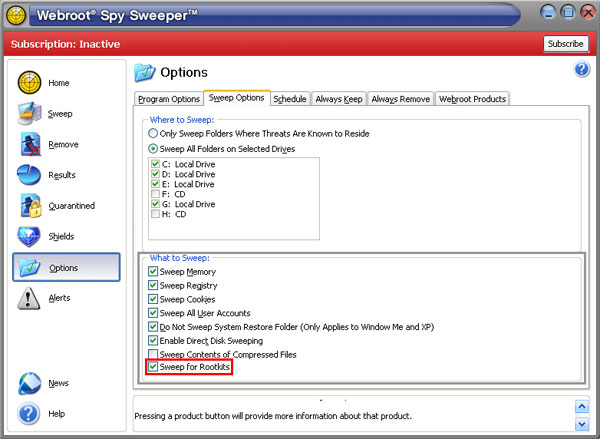The height and width of the screenshot is (439, 600).
Task: Click the Alerts label in the sidebar
Action: pyautogui.click(x=59, y=298)
